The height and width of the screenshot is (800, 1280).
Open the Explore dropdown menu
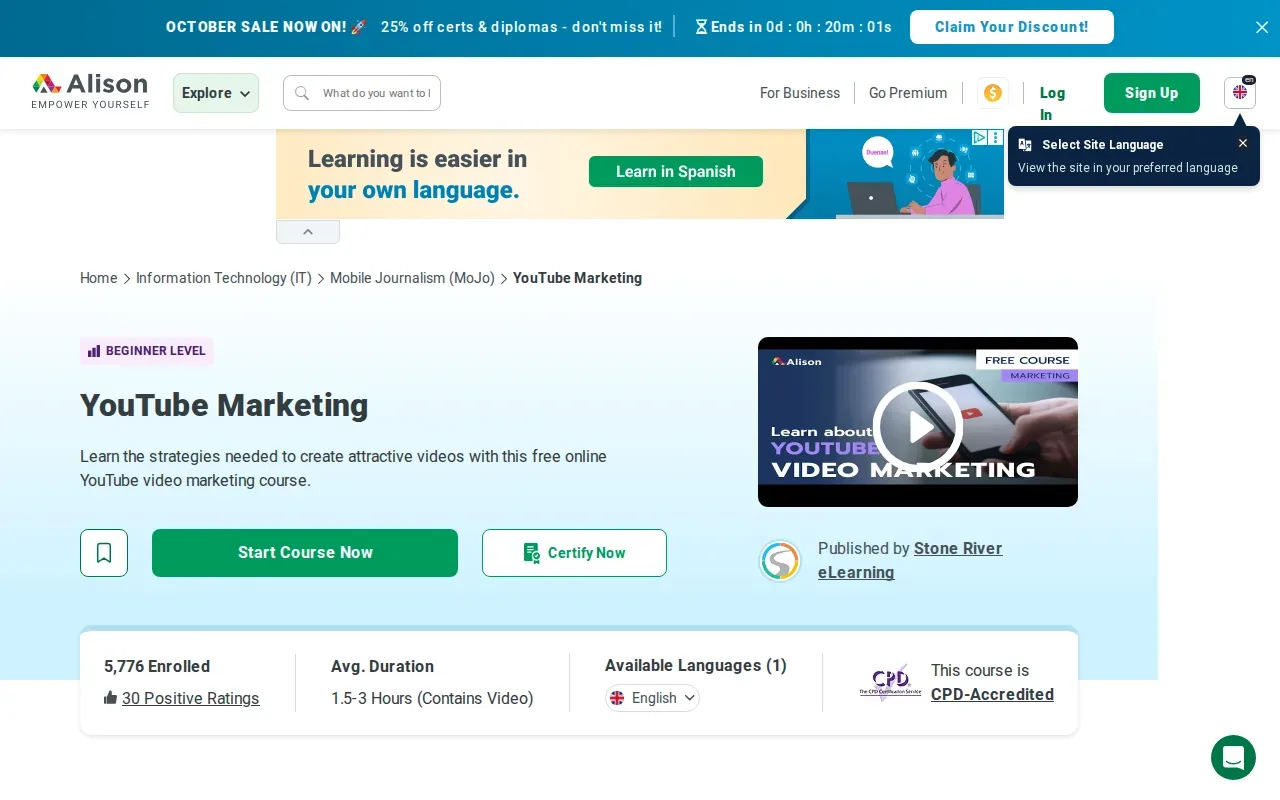216,93
